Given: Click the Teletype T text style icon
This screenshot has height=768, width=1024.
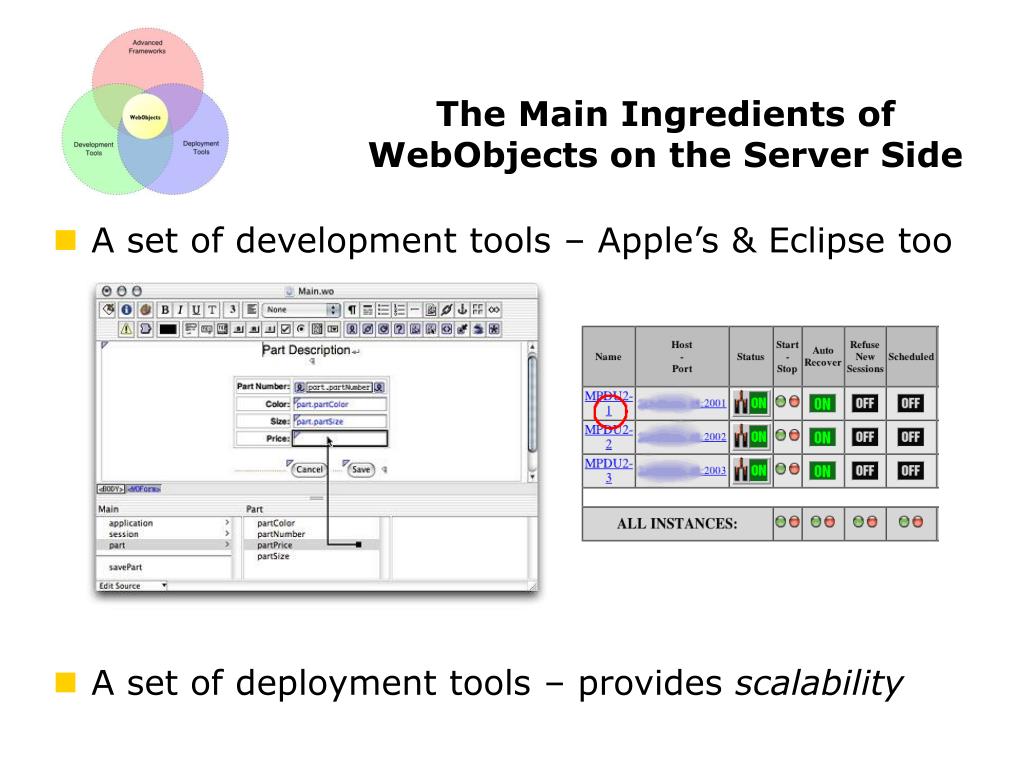Looking at the screenshot, I should 212,310.
